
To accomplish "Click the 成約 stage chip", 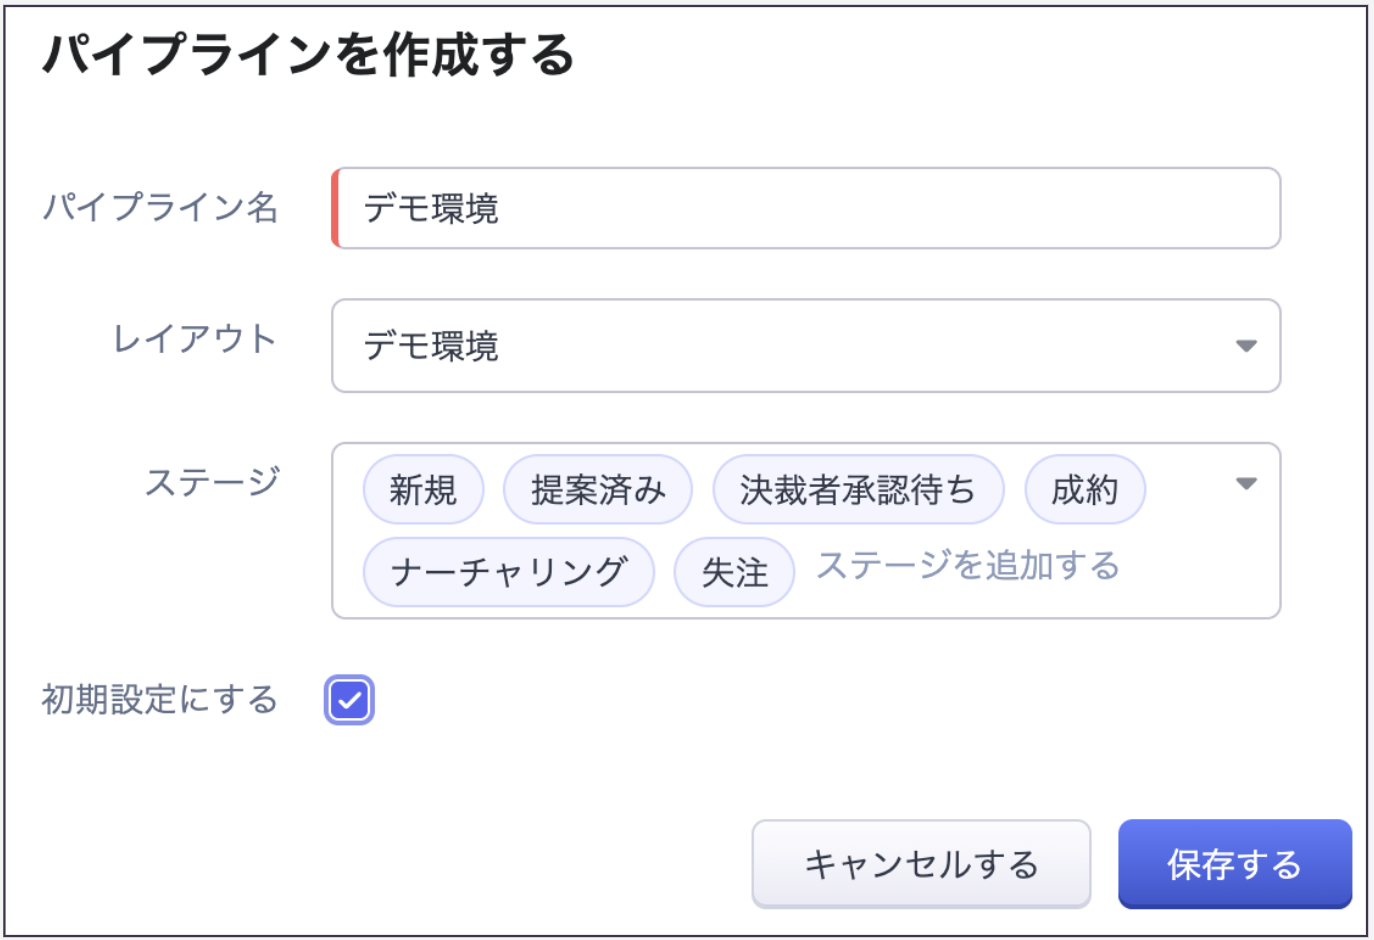I will pyautogui.click(x=1084, y=490).
